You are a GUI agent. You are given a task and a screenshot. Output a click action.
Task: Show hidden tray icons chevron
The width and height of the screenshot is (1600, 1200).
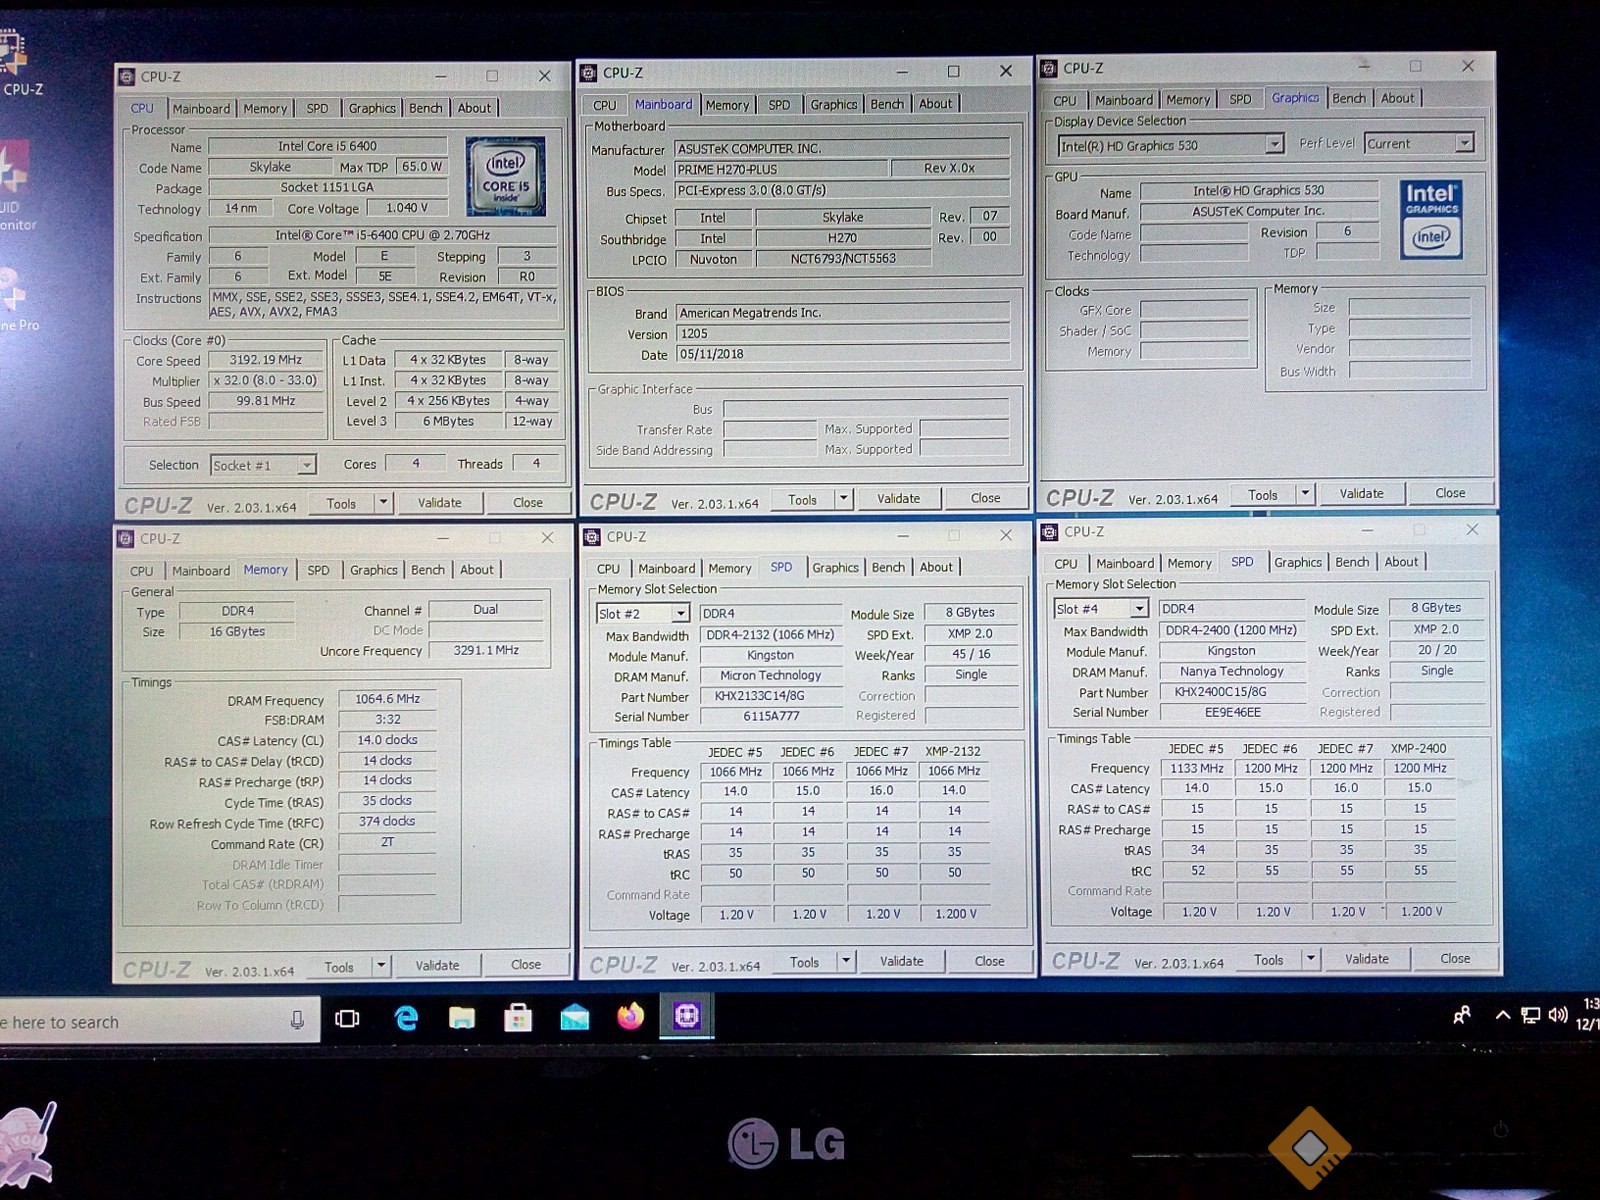pos(1502,1016)
